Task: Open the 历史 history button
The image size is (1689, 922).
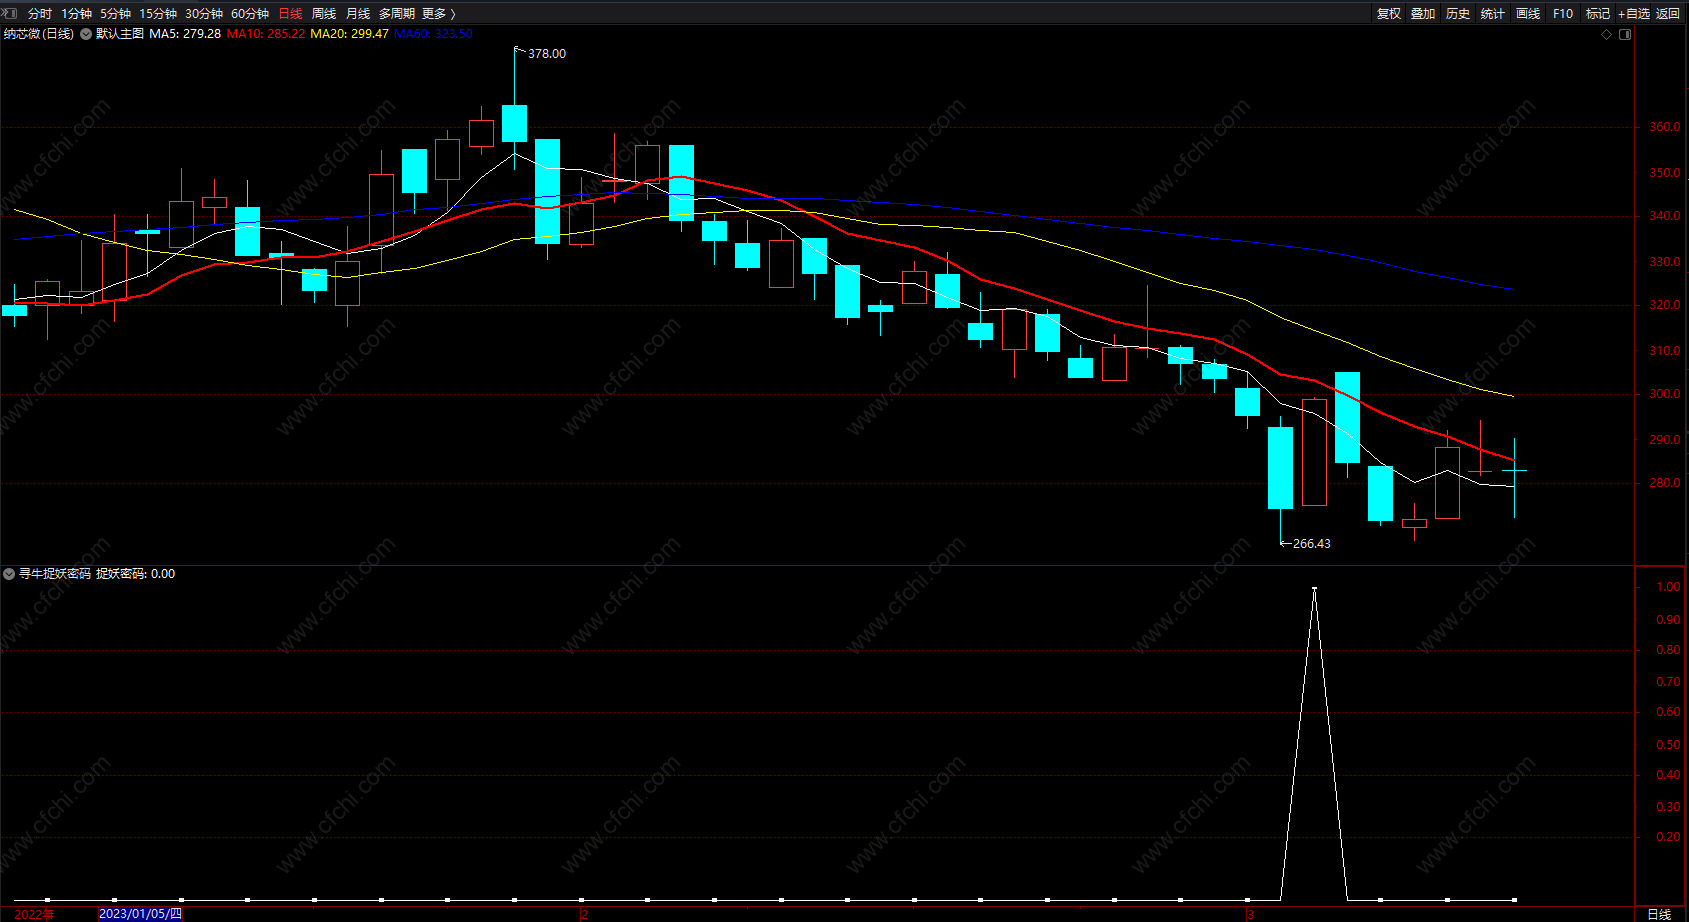Action: 1458,14
